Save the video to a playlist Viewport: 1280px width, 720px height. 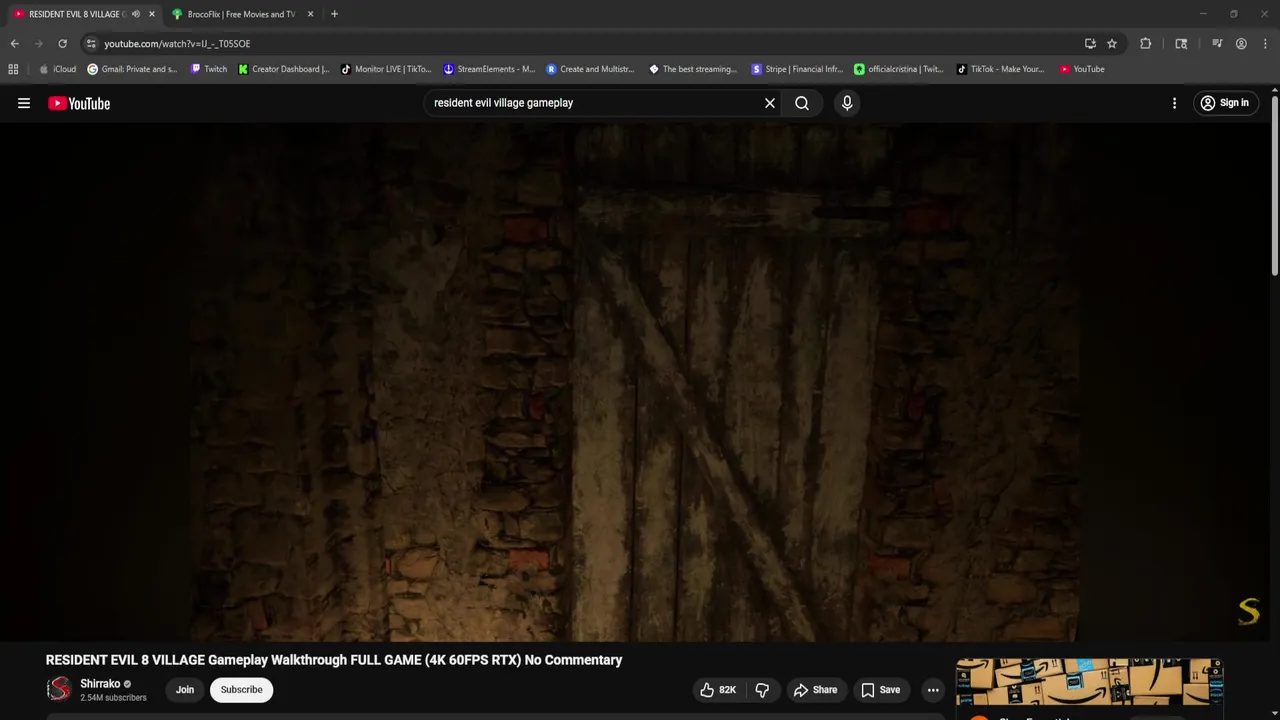coord(880,690)
